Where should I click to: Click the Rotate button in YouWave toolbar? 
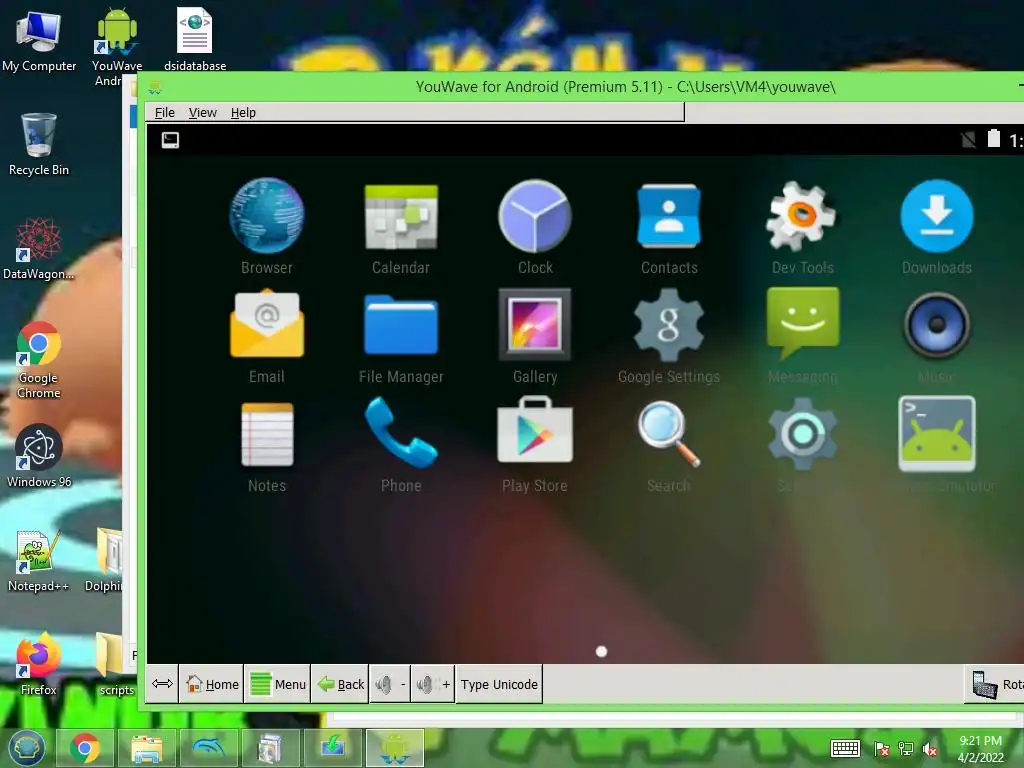995,684
